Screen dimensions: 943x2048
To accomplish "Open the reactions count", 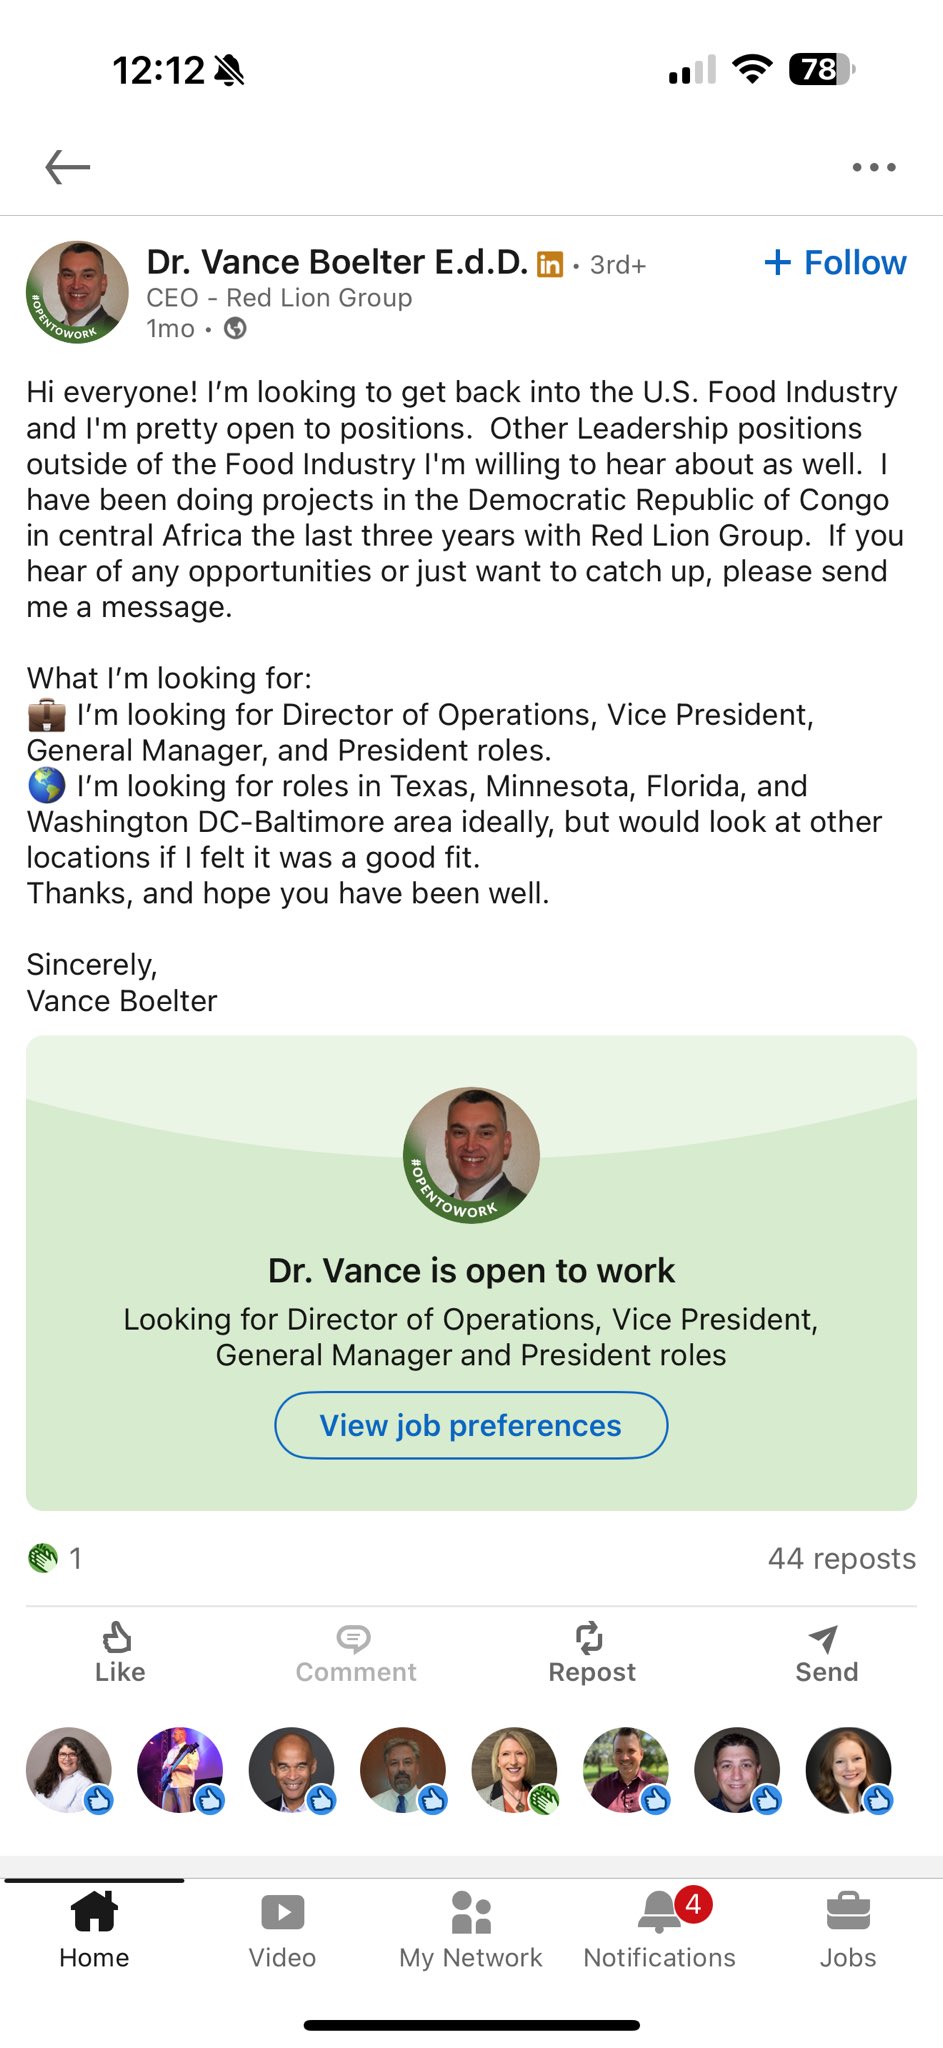I will pos(56,1558).
